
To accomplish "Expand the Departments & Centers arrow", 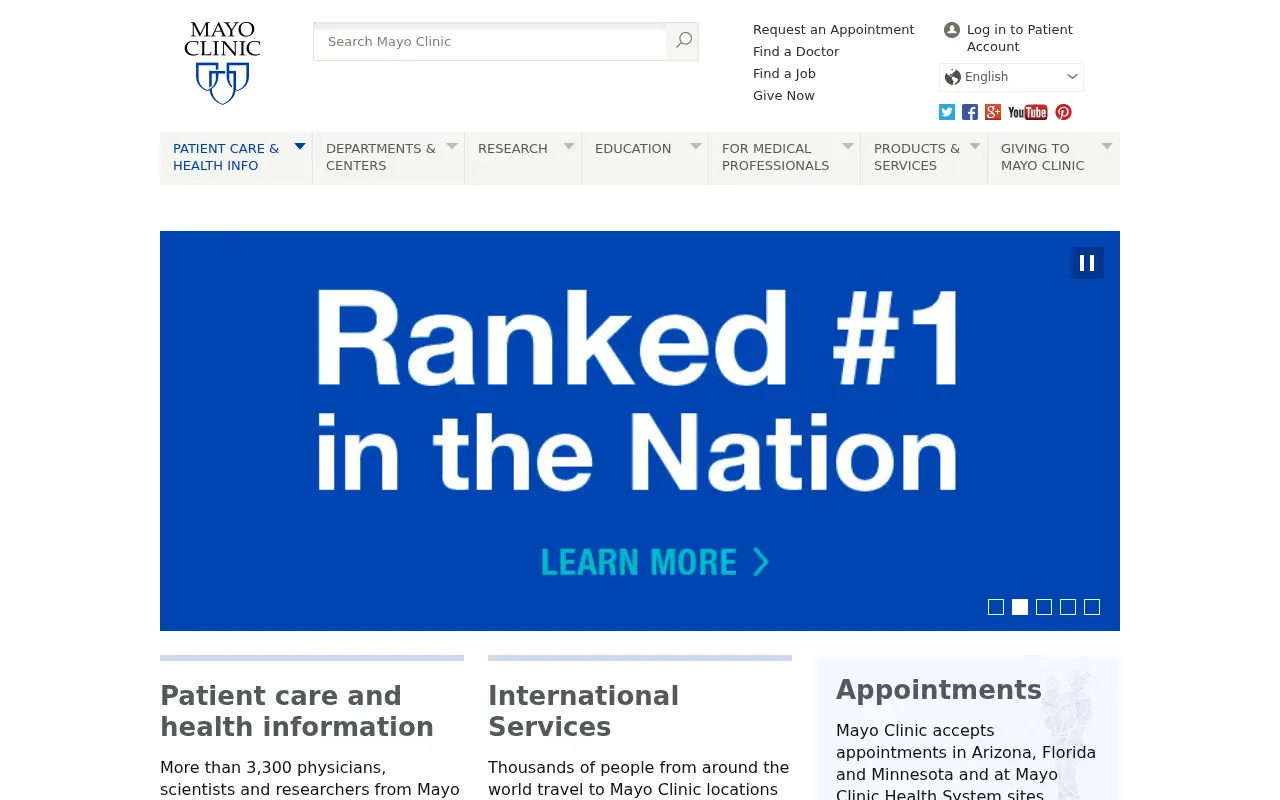I will tap(452, 146).
